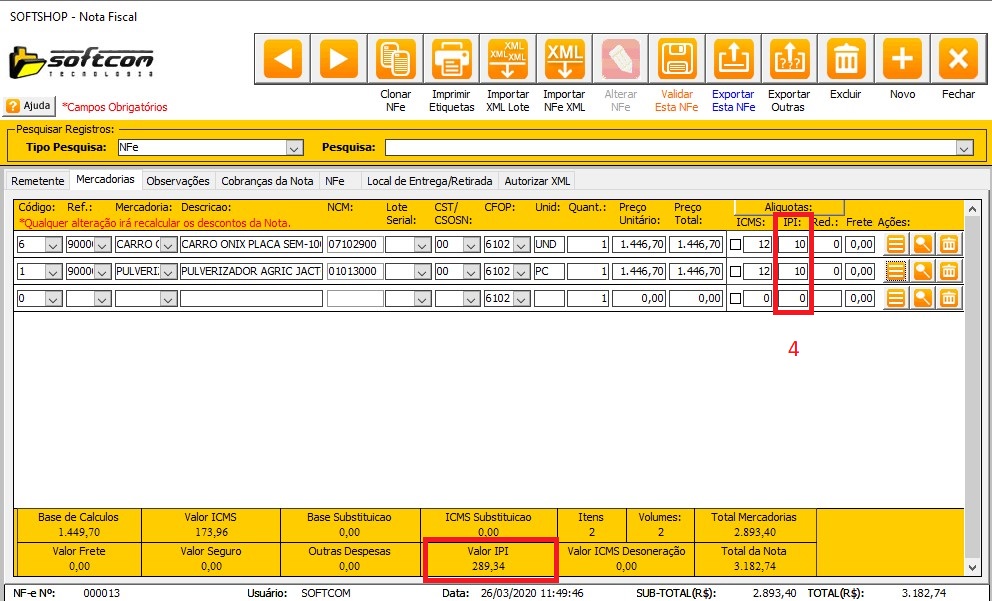Click the Importar XML Lote icon
The image size is (992, 601).
(508, 59)
